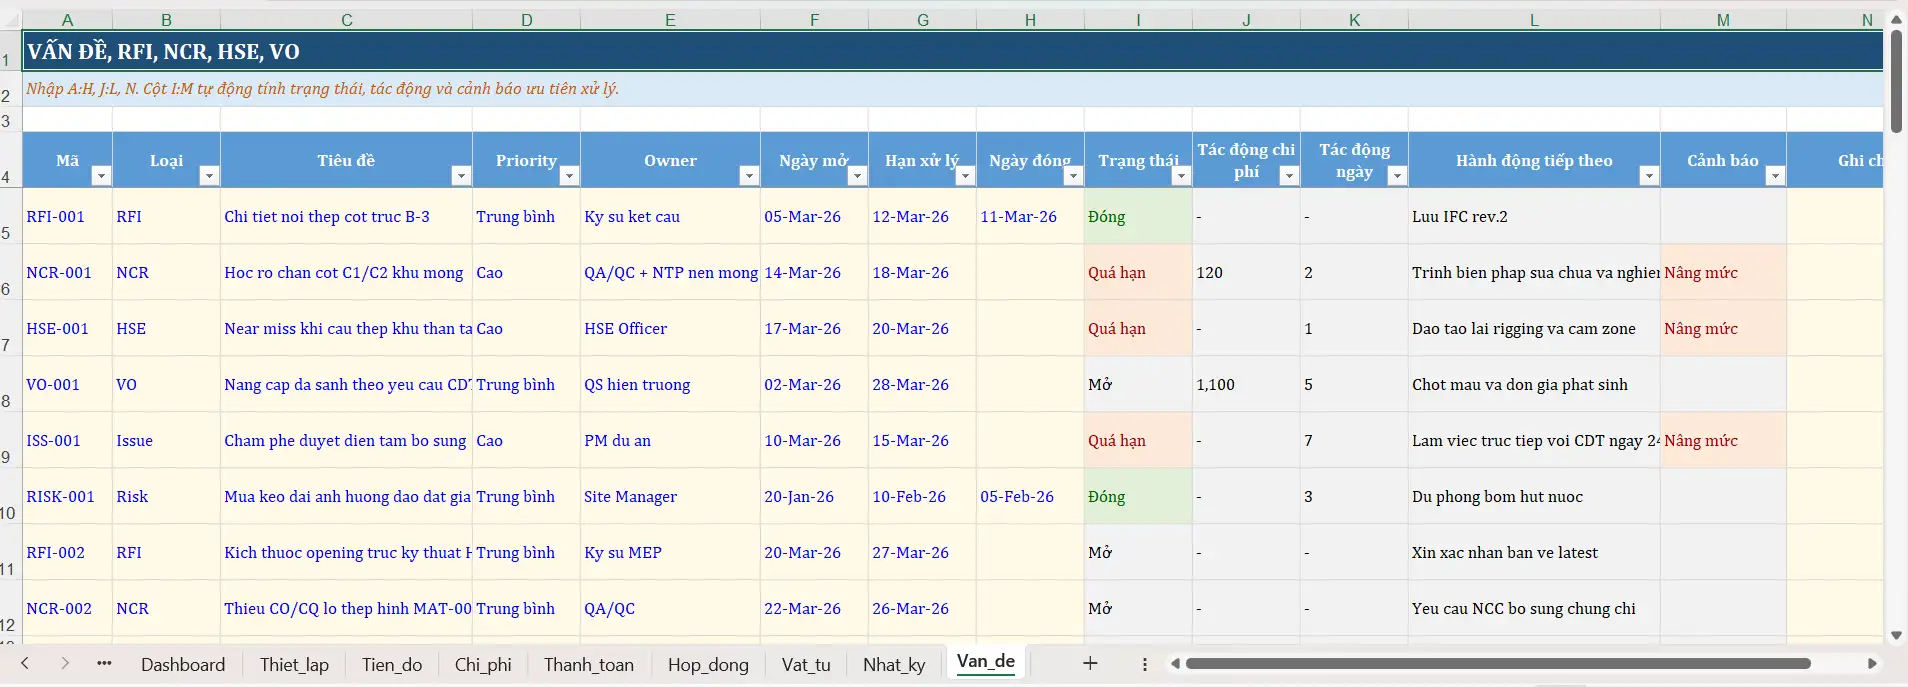Open Cảnh báo column filter
This screenshot has height=687, width=1908.
1775,176
